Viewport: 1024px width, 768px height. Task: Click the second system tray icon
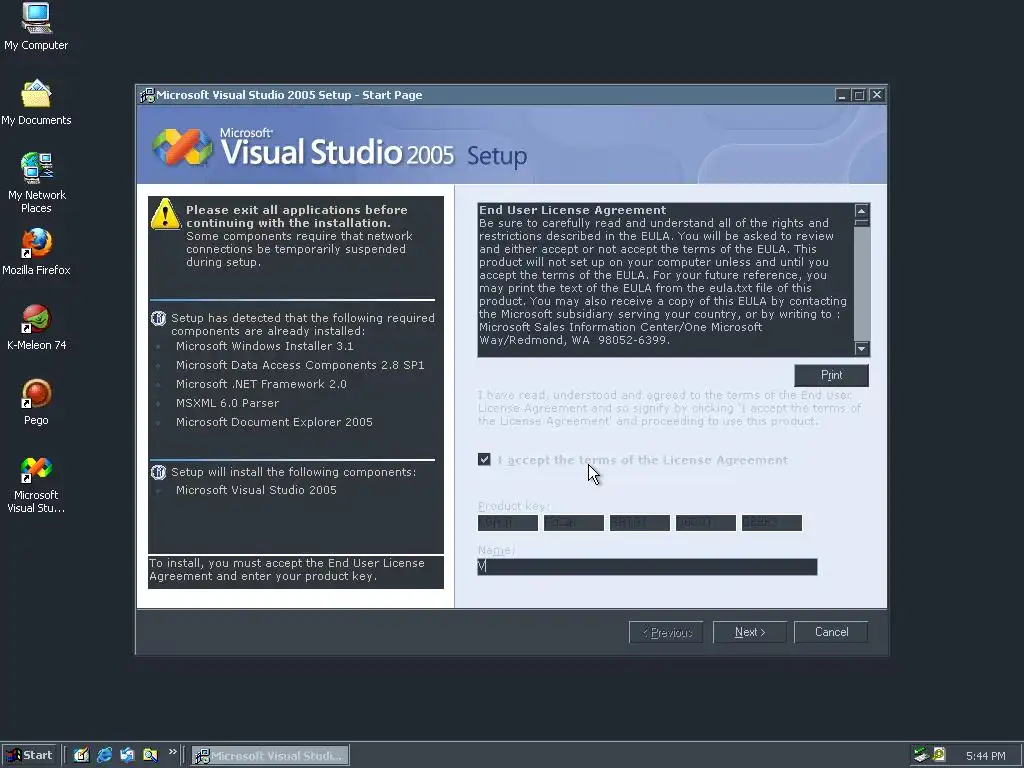[x=939, y=755]
